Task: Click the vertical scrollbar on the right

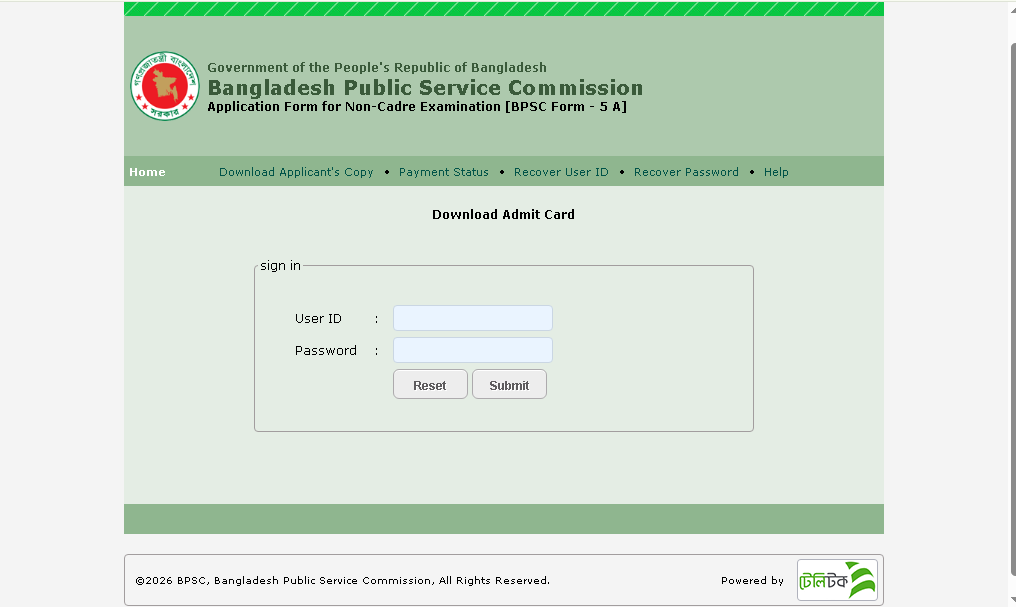Action: click(x=1009, y=300)
